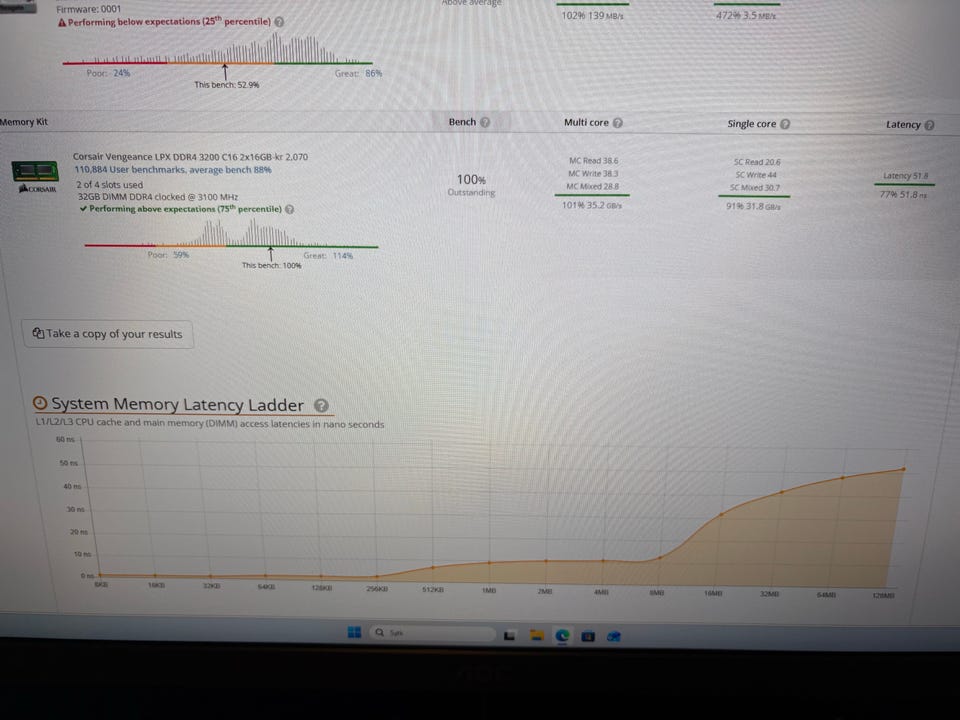The height and width of the screenshot is (720, 960).
Task: Click the '100% Outstanding' bench score
Action: tap(471, 185)
